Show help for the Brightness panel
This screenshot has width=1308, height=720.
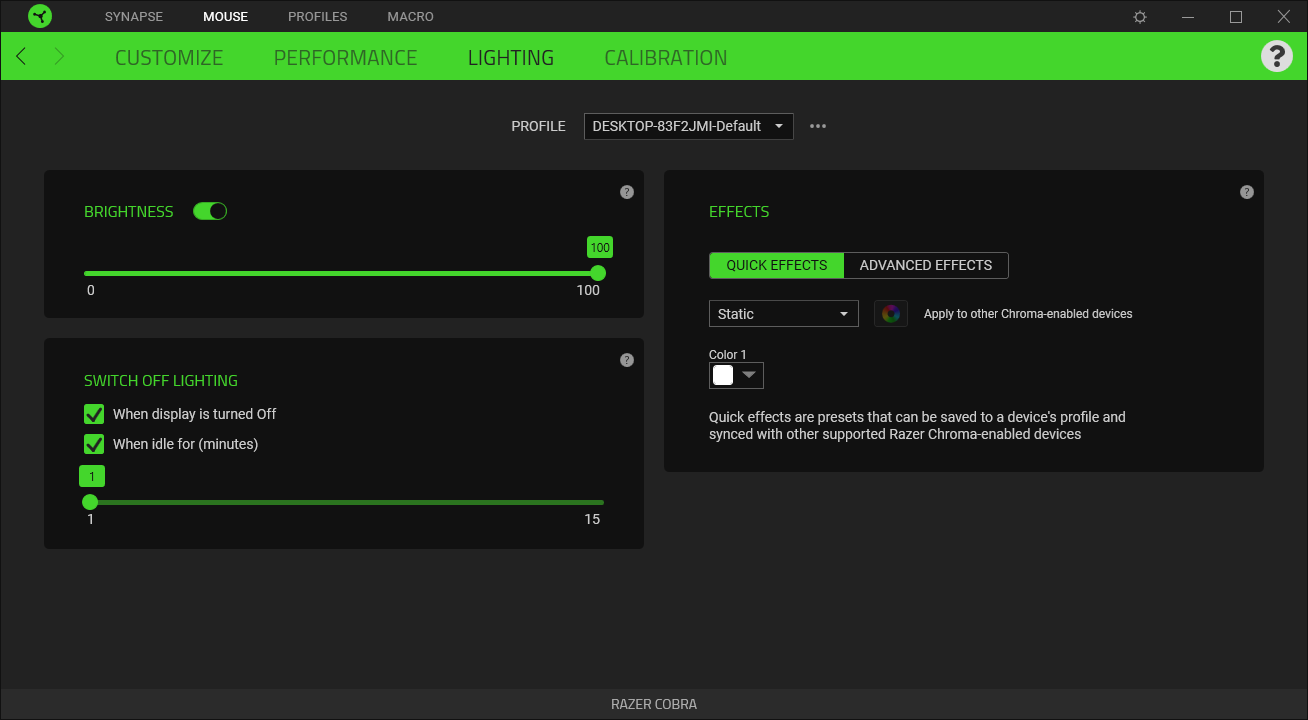pos(627,192)
